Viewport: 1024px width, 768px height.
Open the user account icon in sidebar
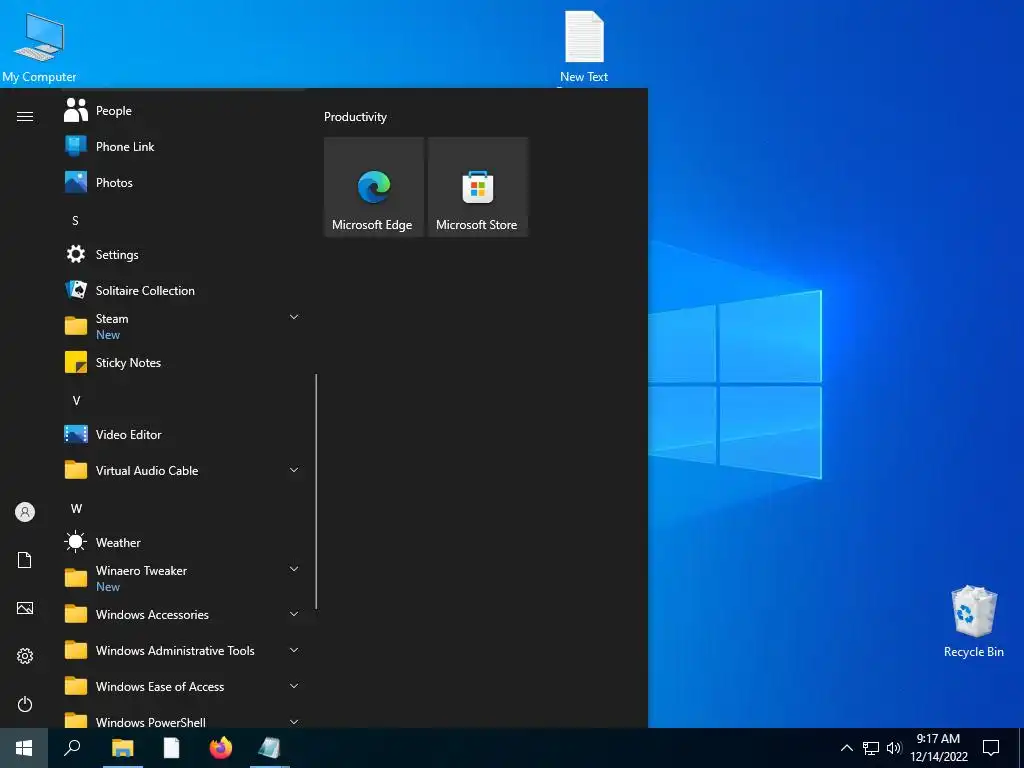[x=25, y=512]
